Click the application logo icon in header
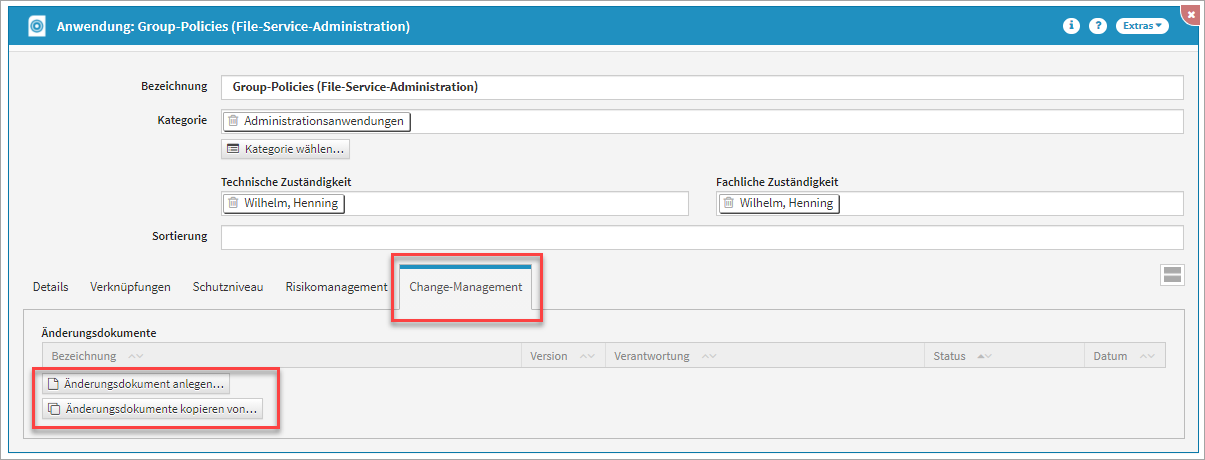 coord(36,26)
